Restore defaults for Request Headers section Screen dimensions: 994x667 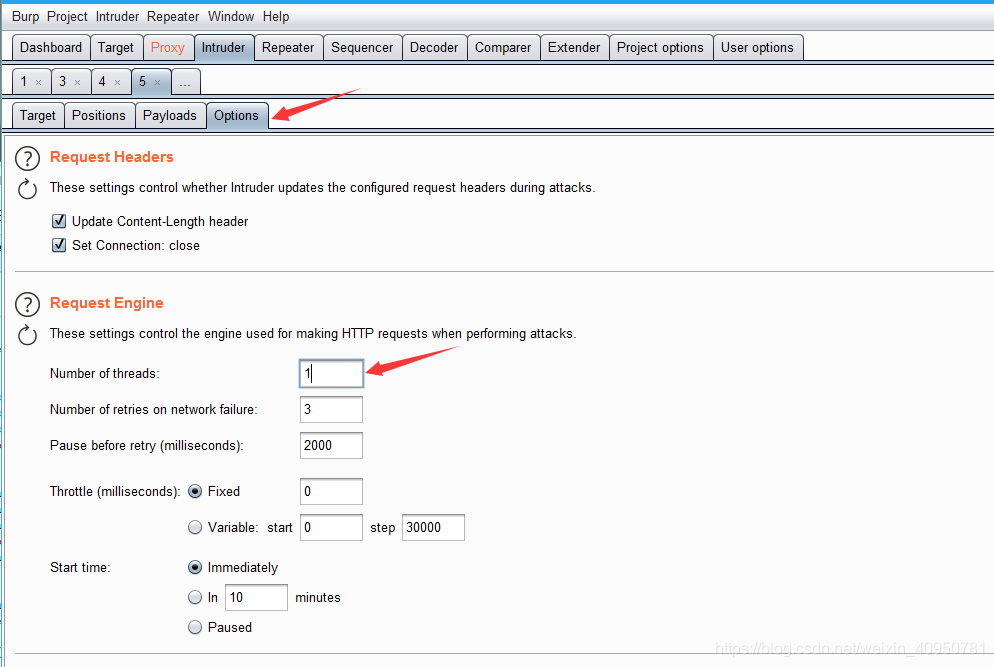(x=27, y=189)
